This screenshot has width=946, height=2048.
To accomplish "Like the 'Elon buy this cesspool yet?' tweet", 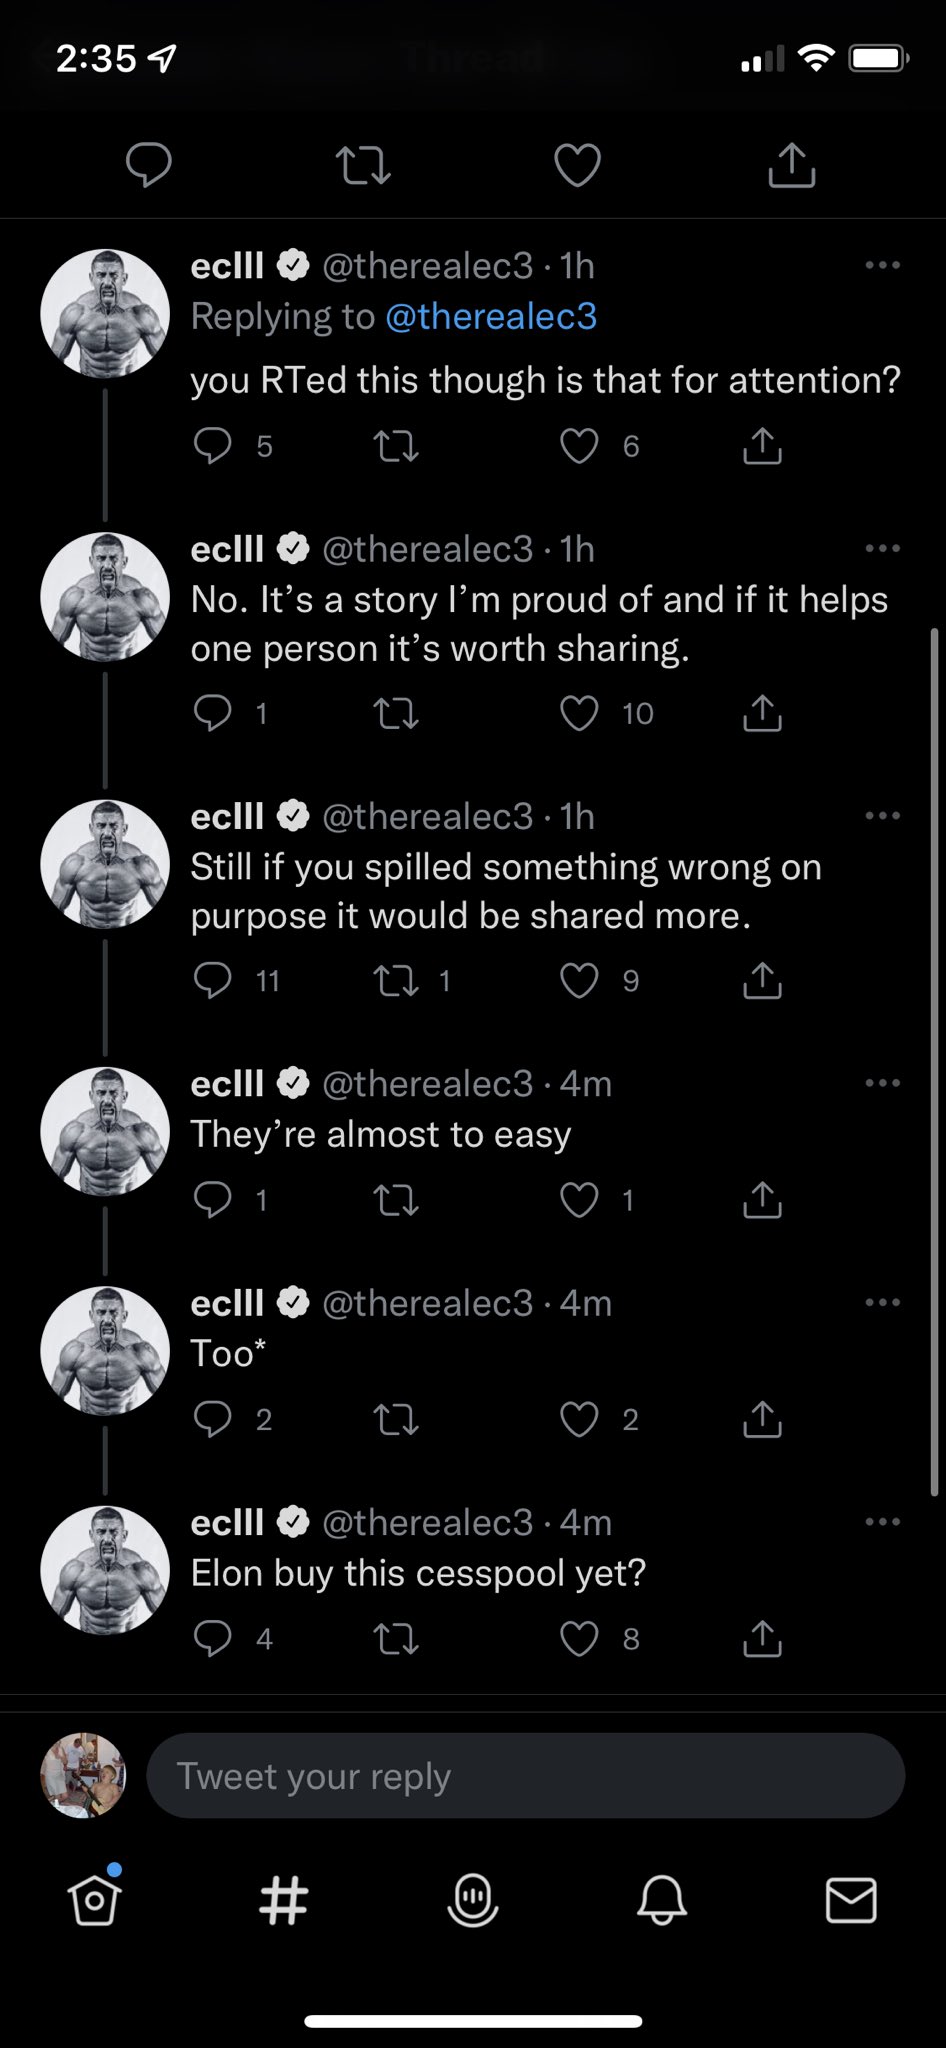I will point(579,1638).
